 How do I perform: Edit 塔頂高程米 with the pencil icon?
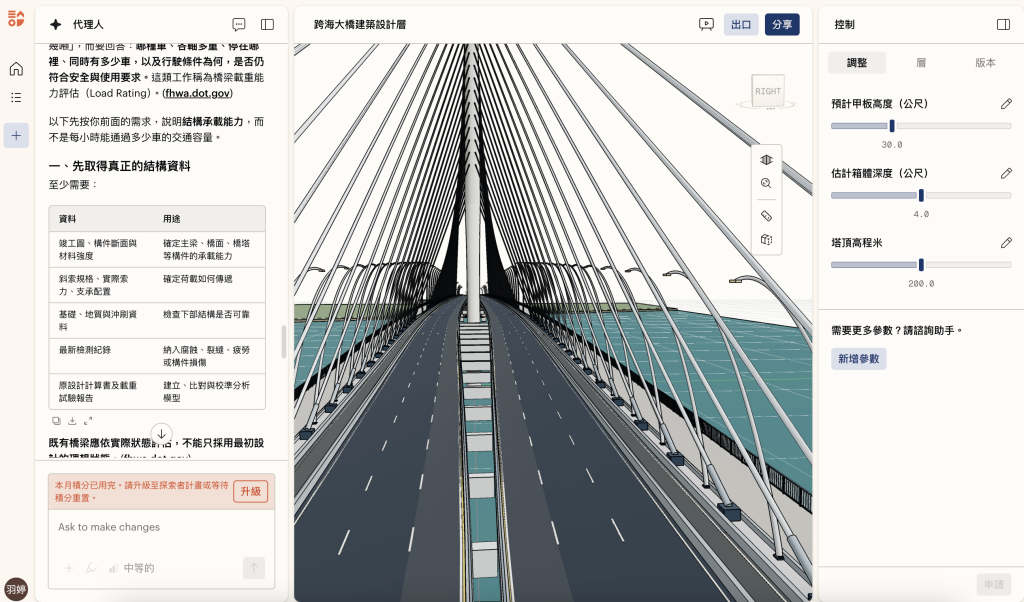[1006, 242]
